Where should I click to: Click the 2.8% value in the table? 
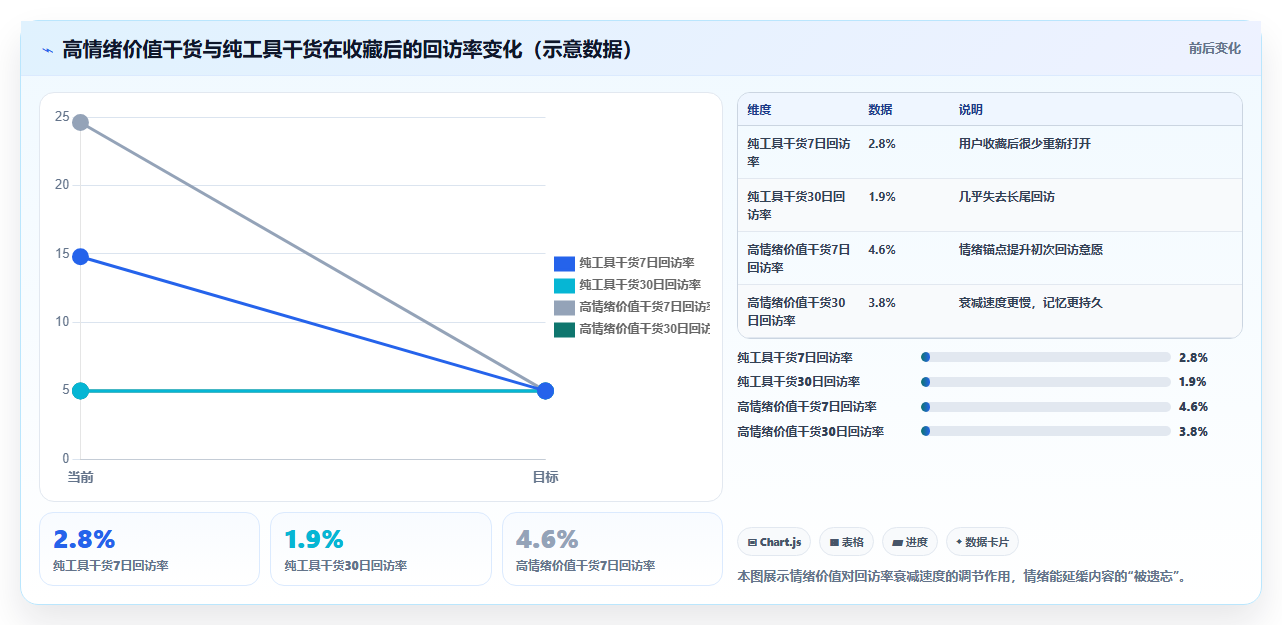coord(882,143)
